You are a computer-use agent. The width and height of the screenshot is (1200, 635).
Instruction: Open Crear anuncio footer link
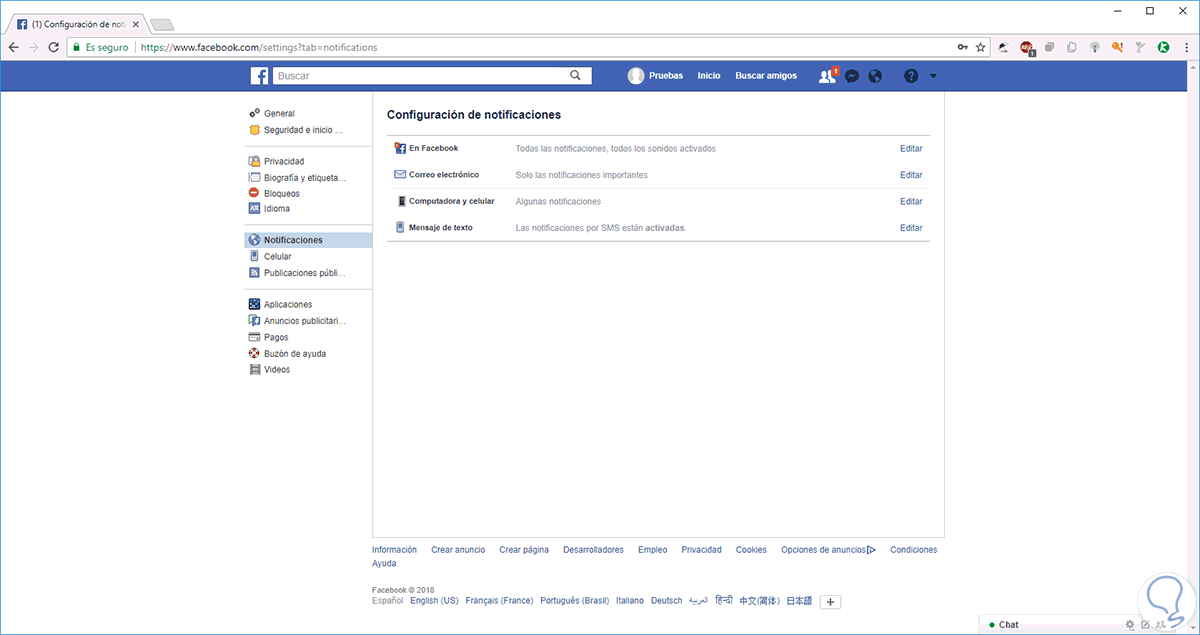(458, 550)
